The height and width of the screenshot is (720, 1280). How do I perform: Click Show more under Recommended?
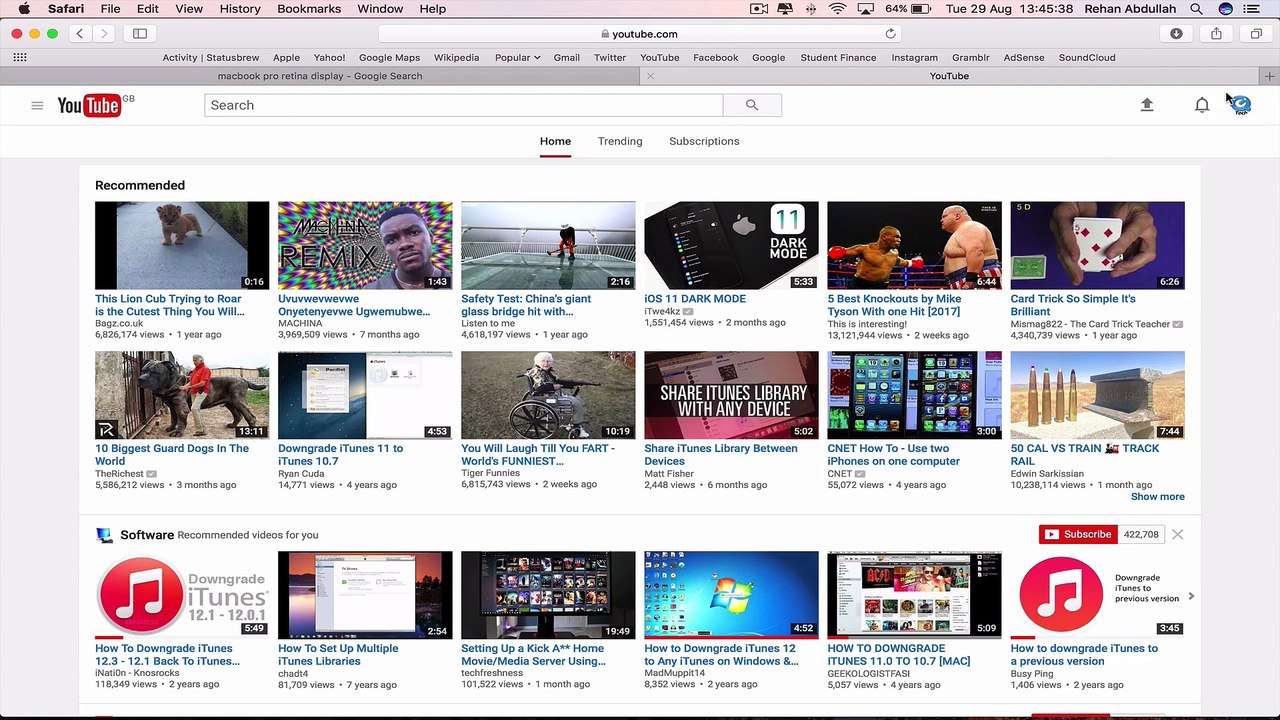1157,497
